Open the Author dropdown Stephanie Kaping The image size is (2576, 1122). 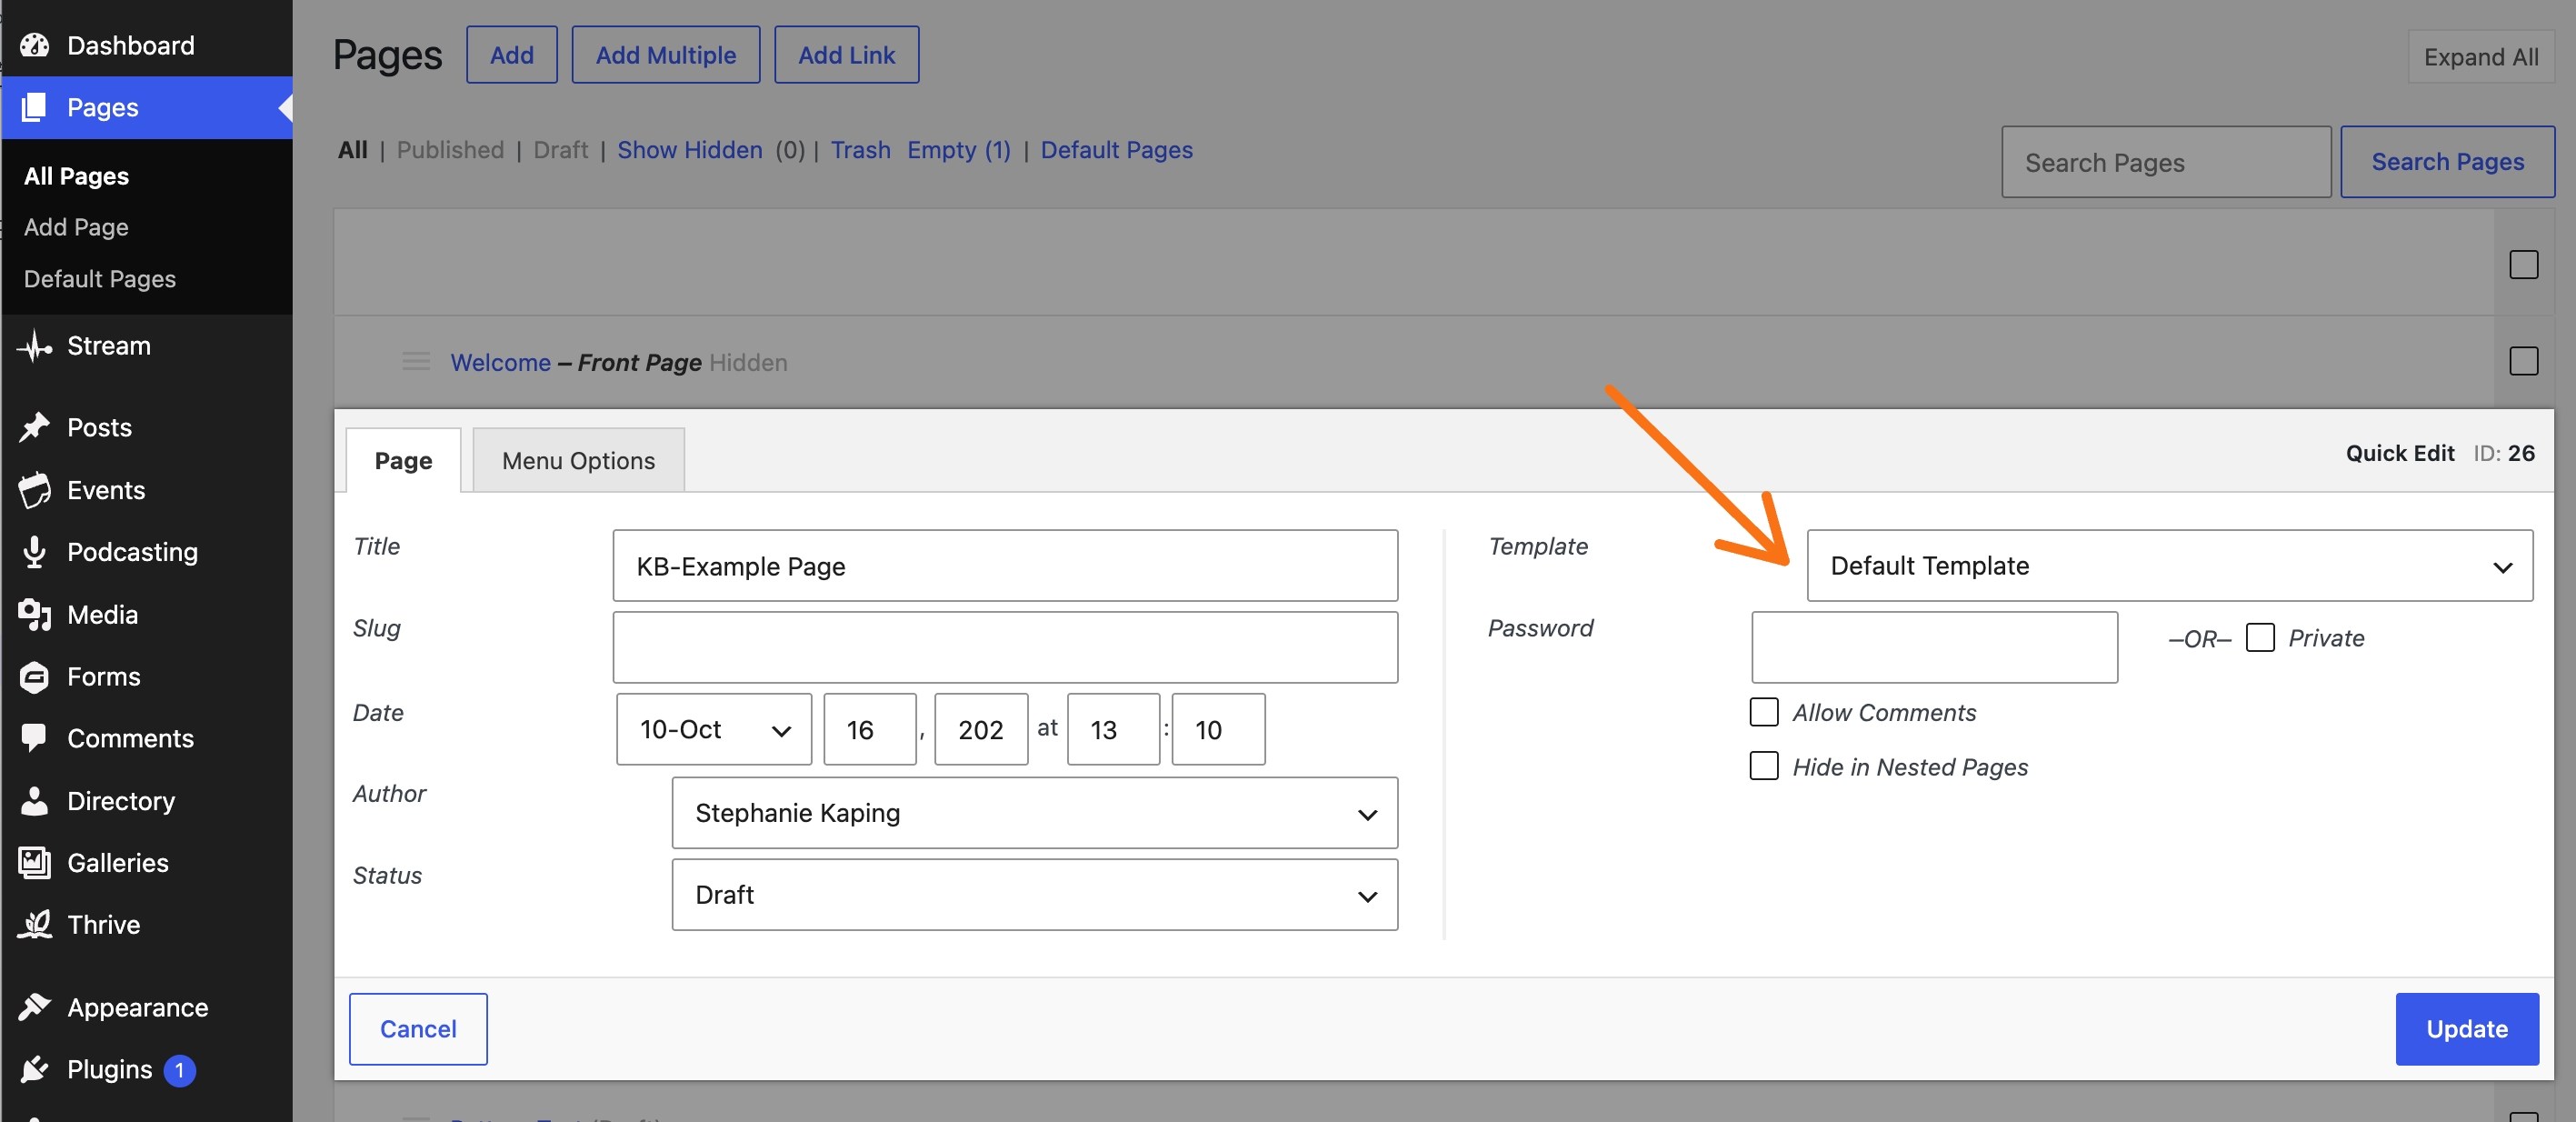coord(1035,814)
